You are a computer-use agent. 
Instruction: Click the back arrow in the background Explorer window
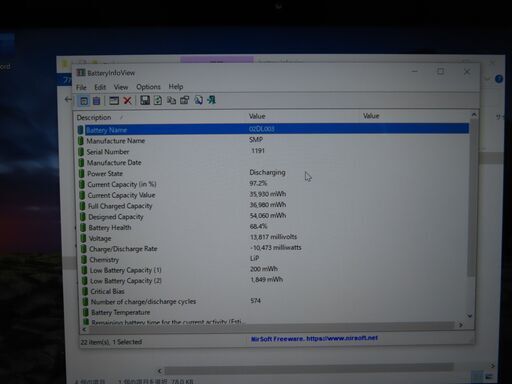(x=68, y=99)
